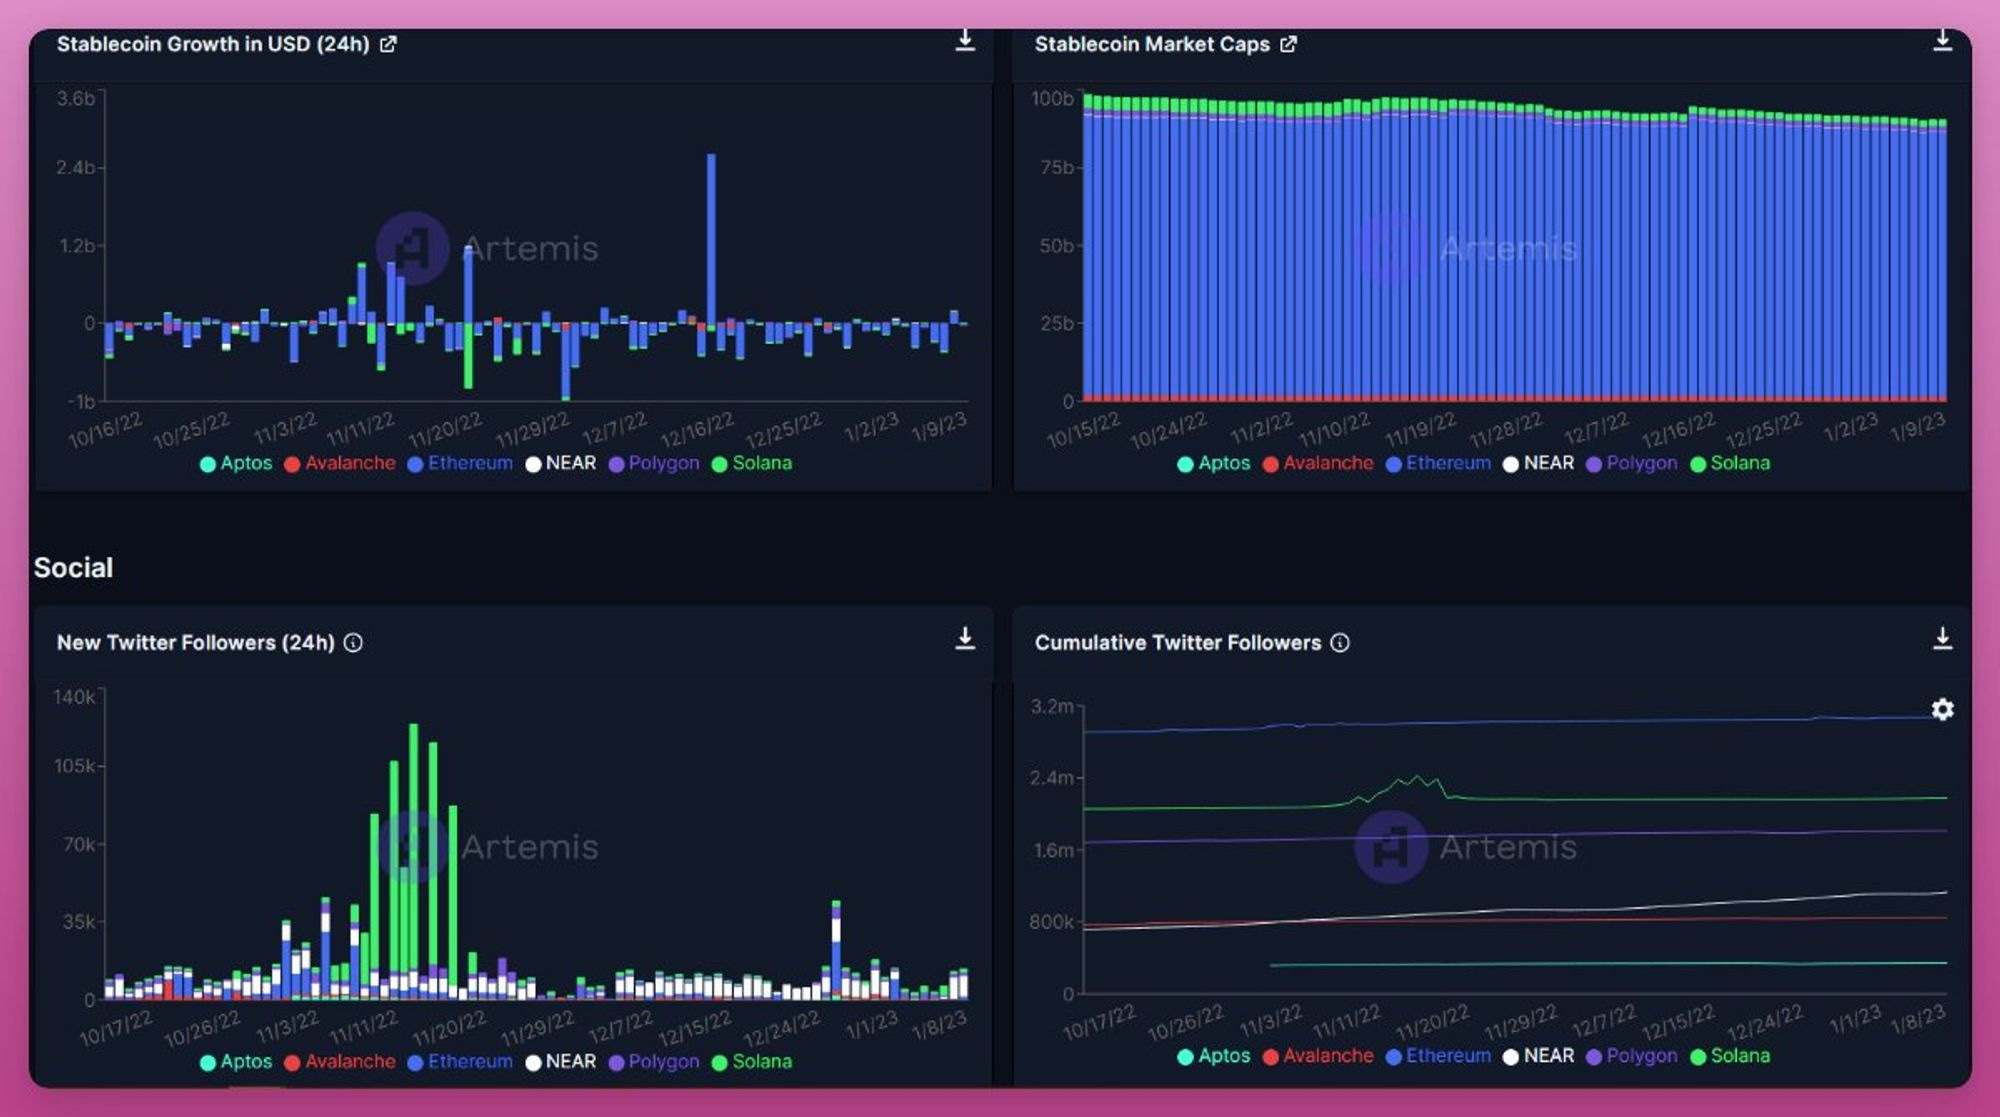Toggle Avalanche in Cumulative Twitter Followers legend
The image size is (2000, 1117).
1318,1055
